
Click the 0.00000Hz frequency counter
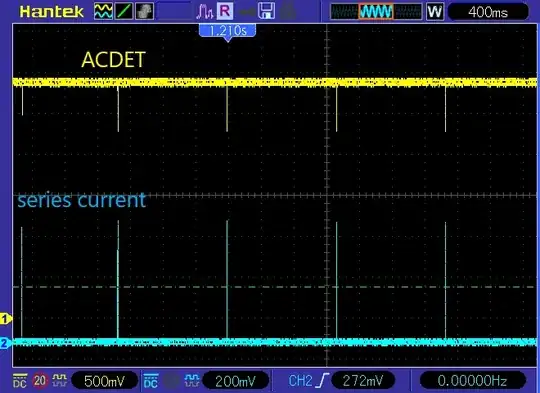click(x=472, y=381)
